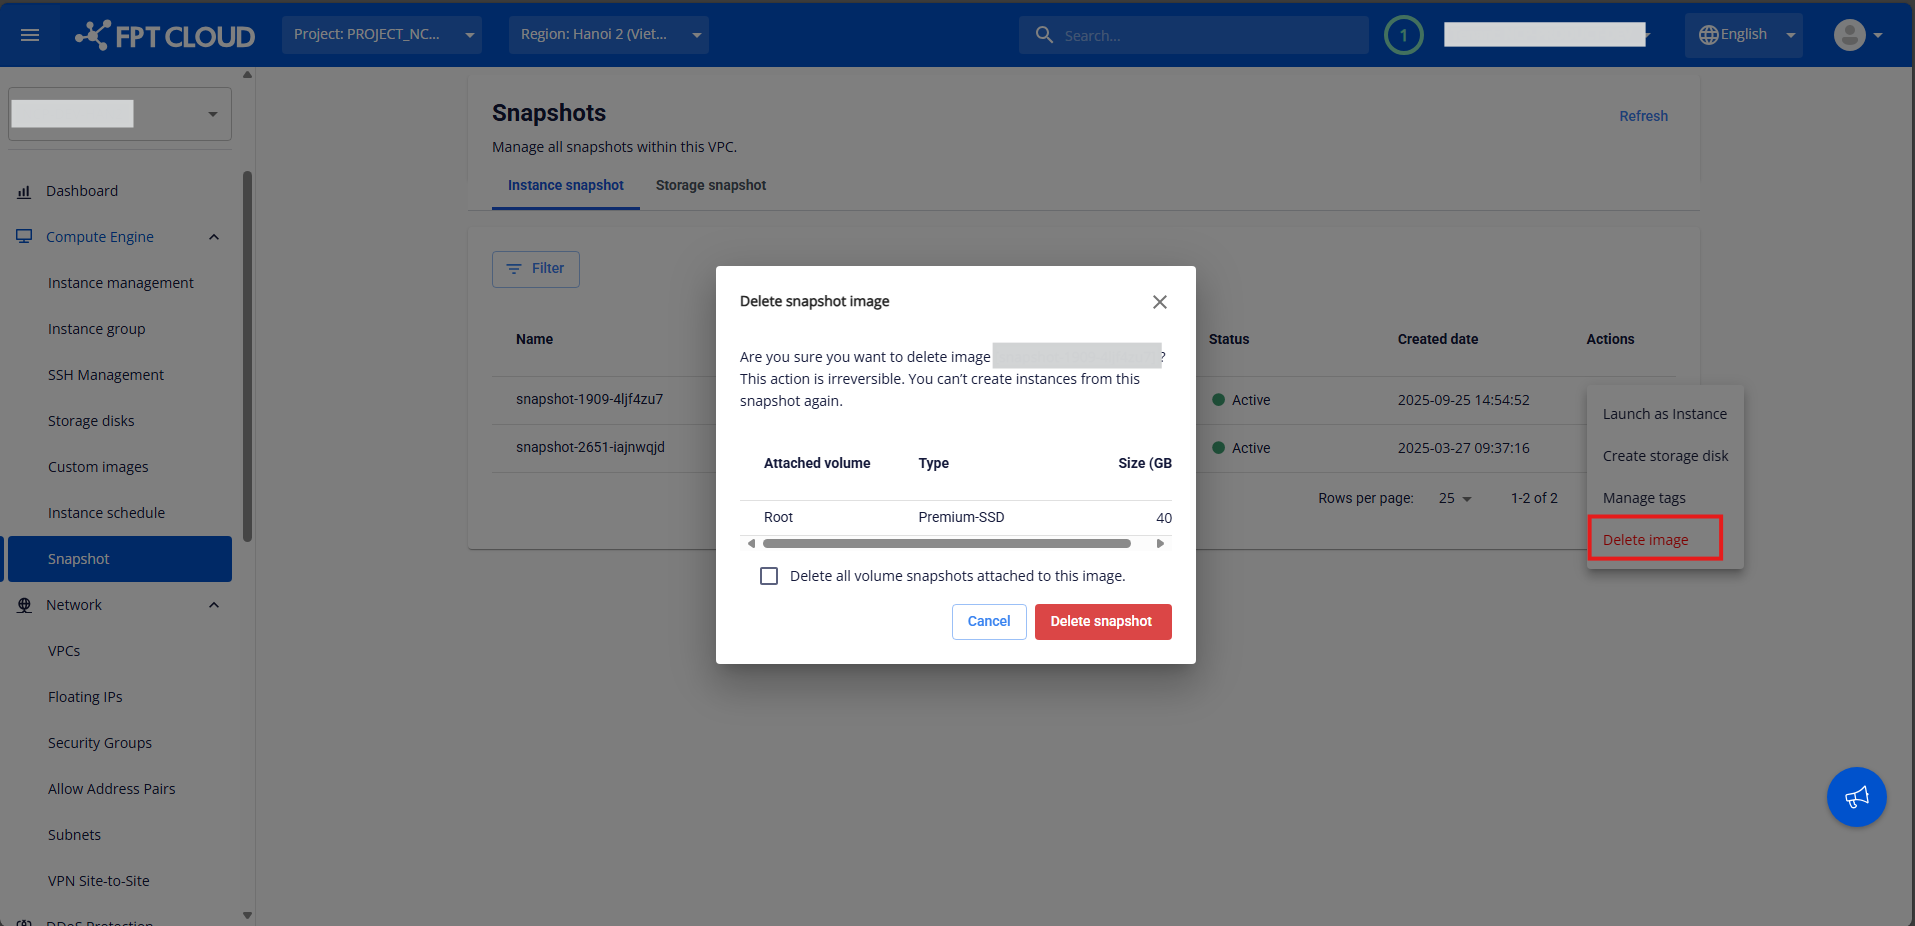This screenshot has width=1915, height=926.
Task: Collapse the Compute Engine section
Action: click(x=213, y=237)
